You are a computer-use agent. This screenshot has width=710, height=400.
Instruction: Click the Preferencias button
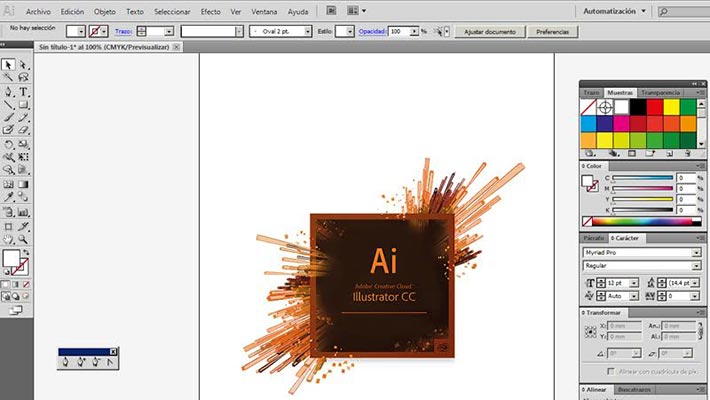[x=552, y=32]
